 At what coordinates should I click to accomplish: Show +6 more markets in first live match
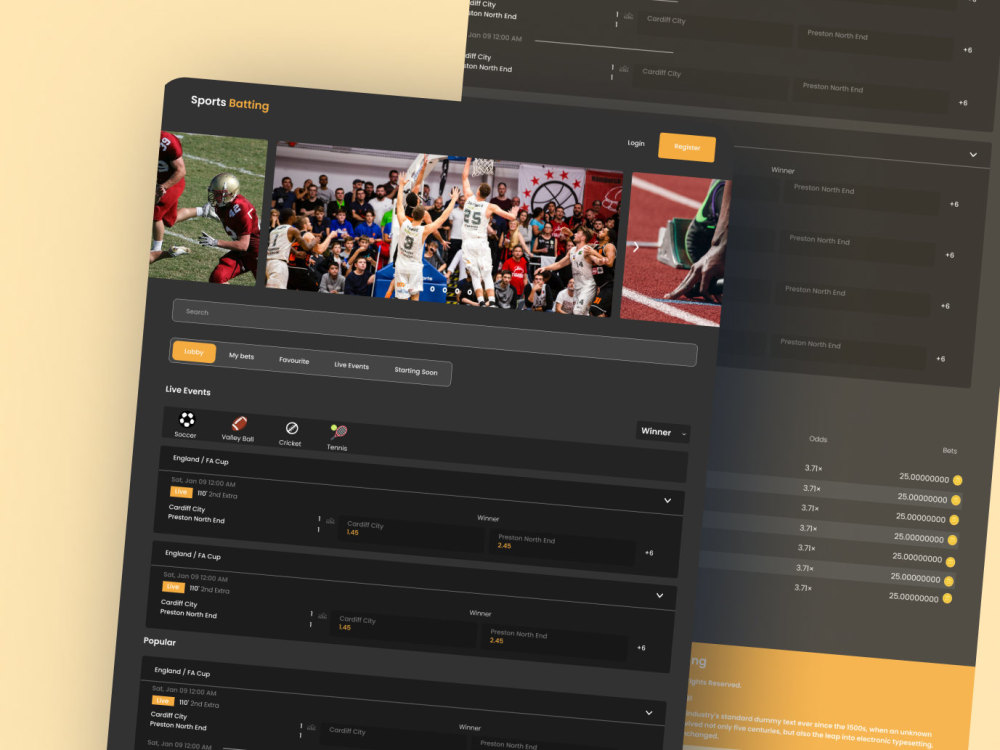point(649,553)
